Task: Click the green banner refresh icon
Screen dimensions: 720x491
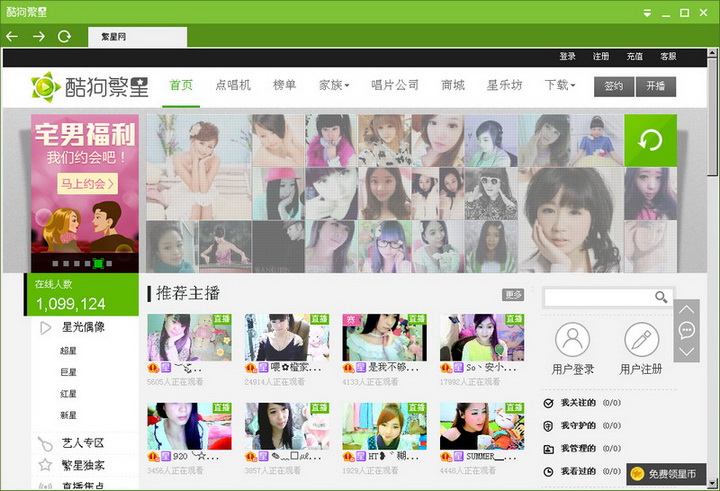Action: click(650, 140)
